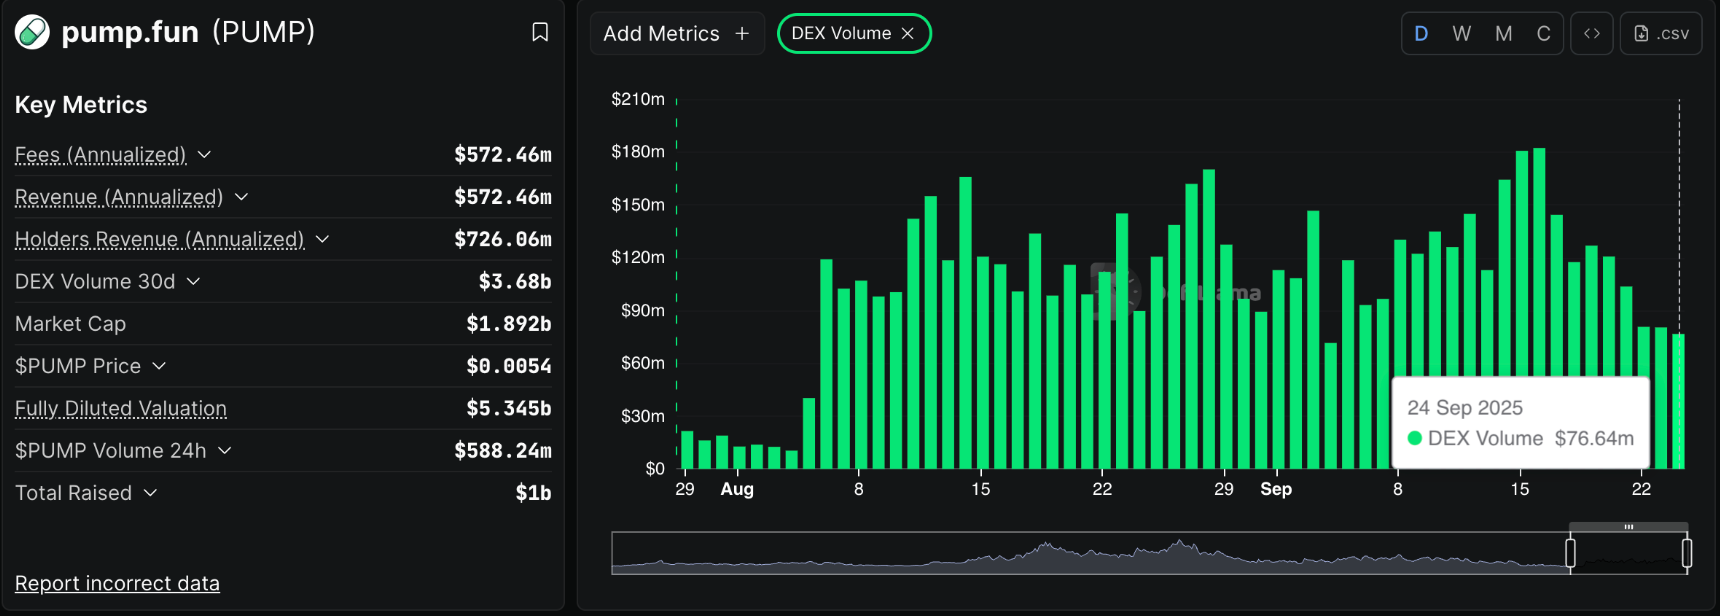The image size is (1720, 616).
Task: Grab the left handle of range slider
Action: (1570, 553)
